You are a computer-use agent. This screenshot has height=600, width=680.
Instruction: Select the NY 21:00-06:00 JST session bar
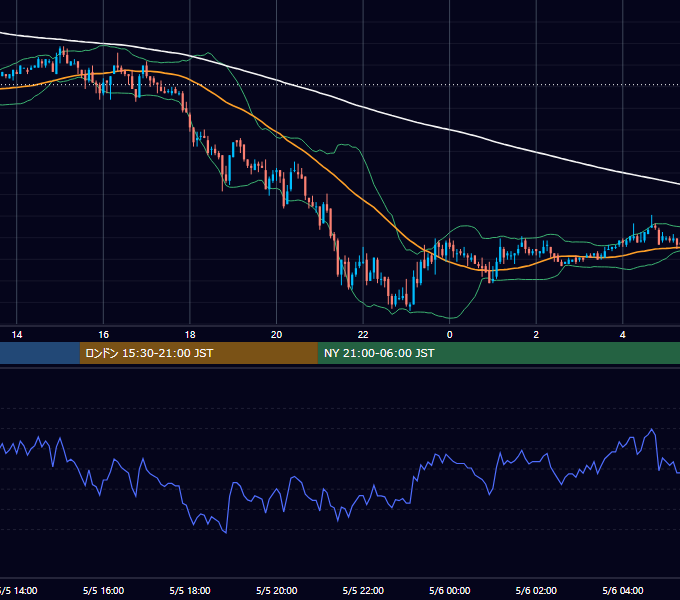click(x=499, y=353)
